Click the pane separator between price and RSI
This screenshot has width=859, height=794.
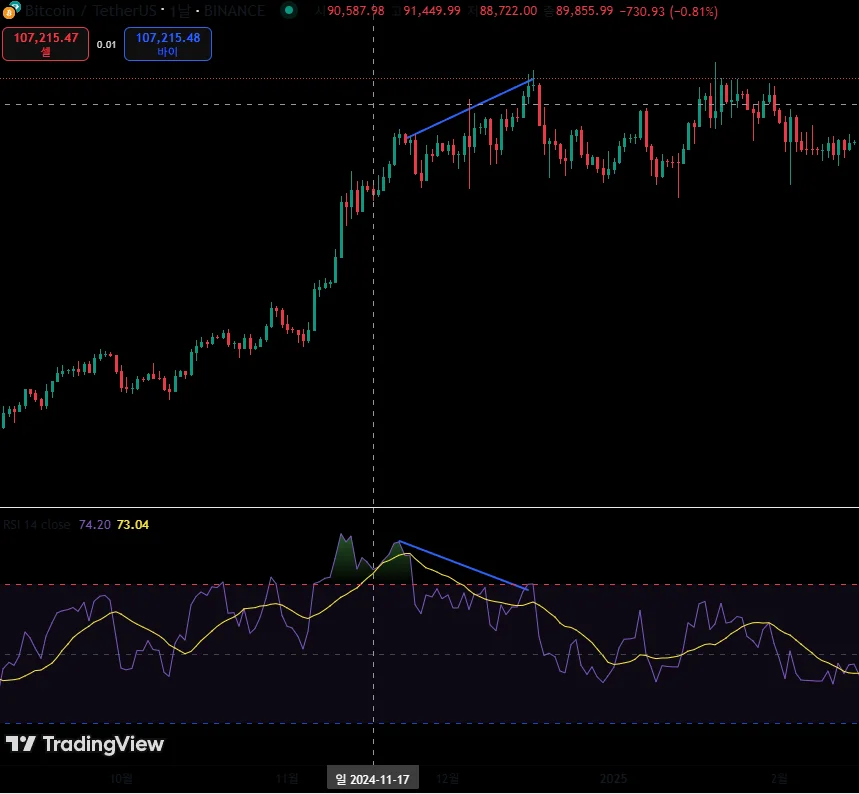click(x=430, y=507)
